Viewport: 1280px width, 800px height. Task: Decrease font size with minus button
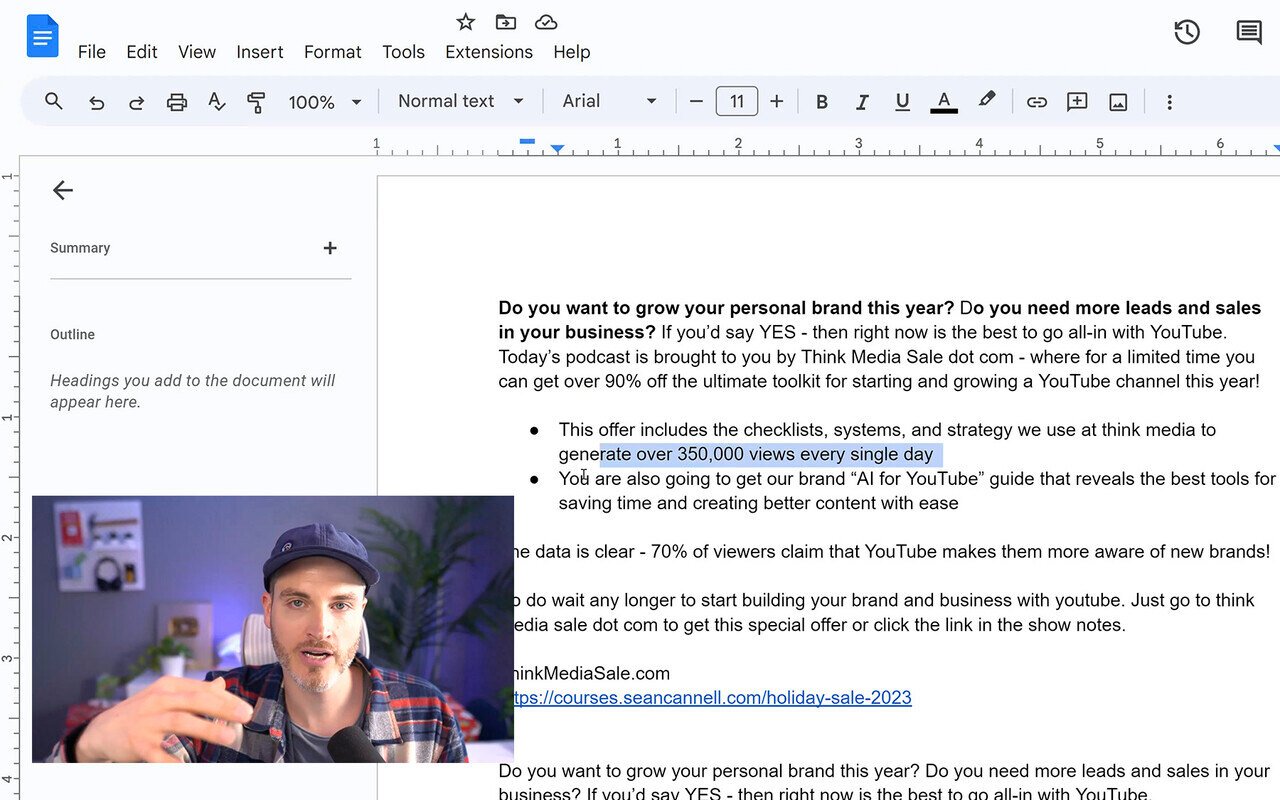(696, 101)
